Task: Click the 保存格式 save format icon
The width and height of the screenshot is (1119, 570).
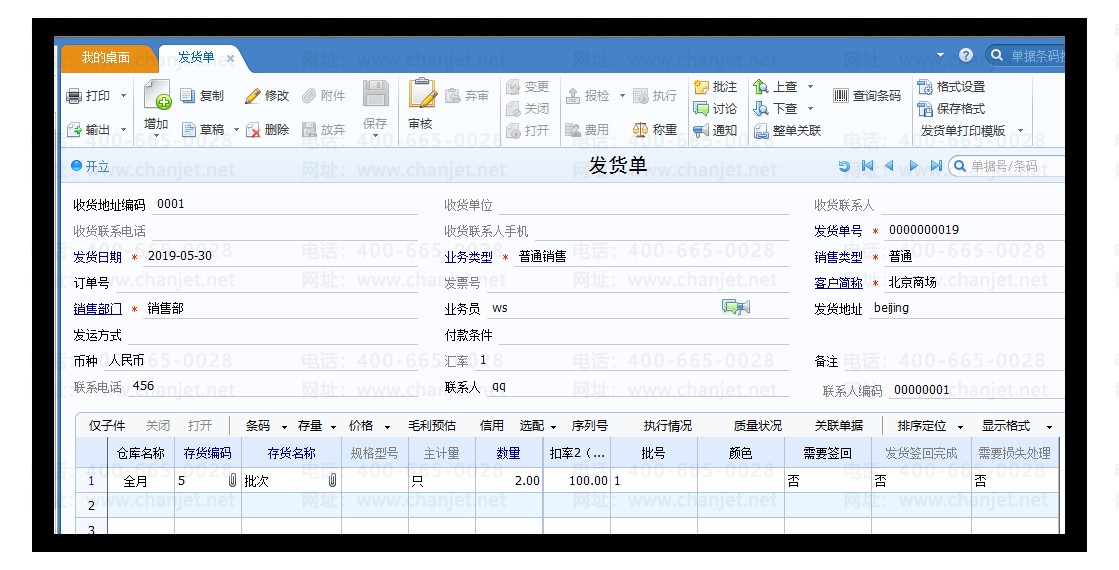Action: (925, 109)
